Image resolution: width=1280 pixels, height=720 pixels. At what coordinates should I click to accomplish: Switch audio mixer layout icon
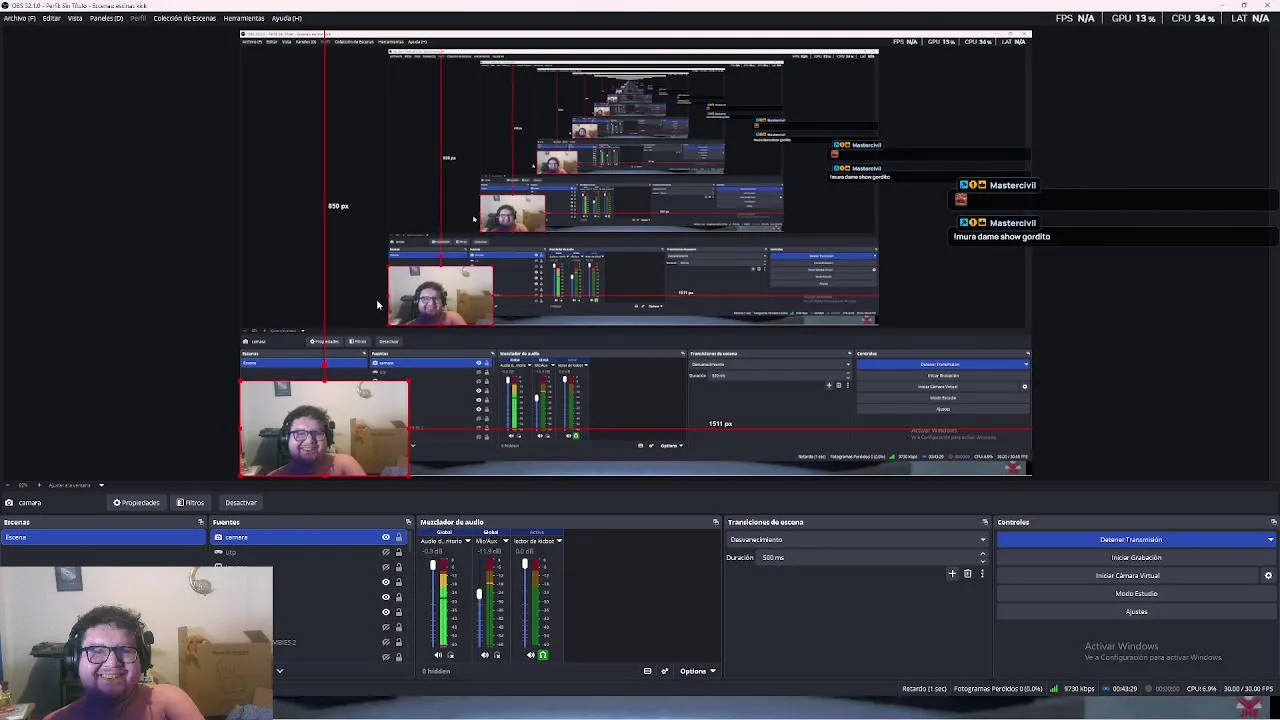(x=647, y=671)
